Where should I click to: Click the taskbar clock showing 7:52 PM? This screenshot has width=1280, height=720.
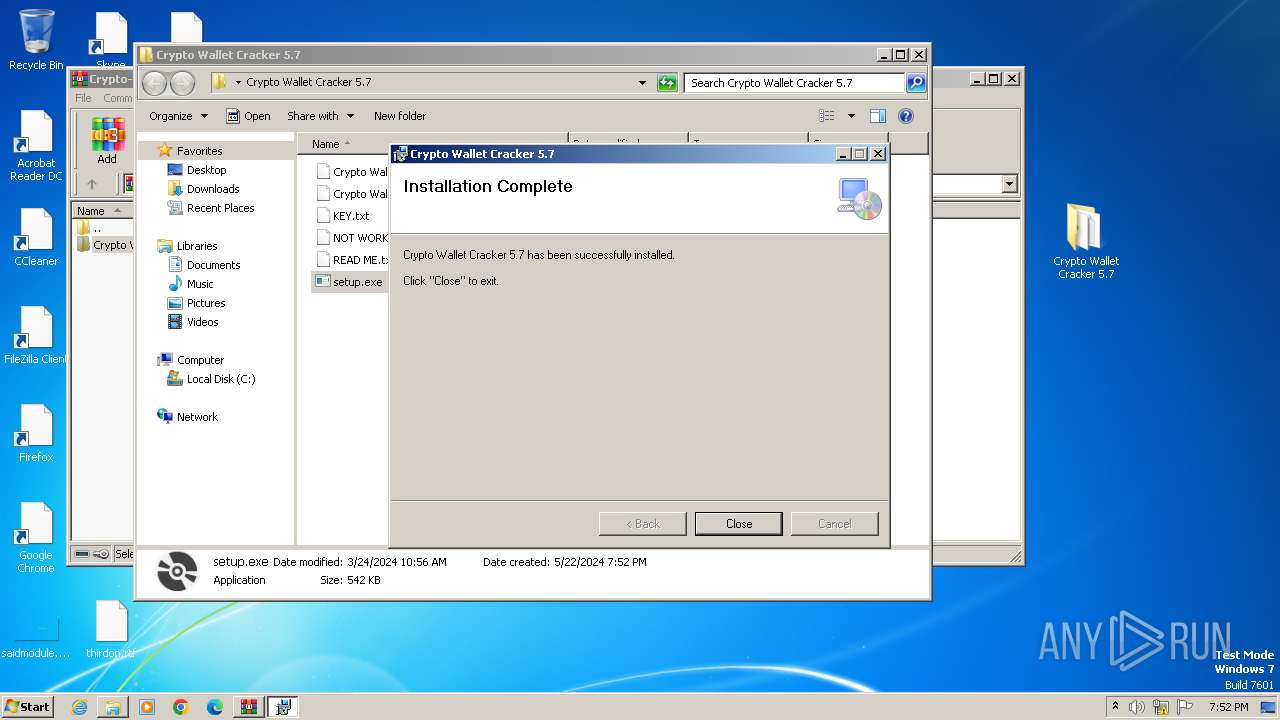coord(1228,707)
